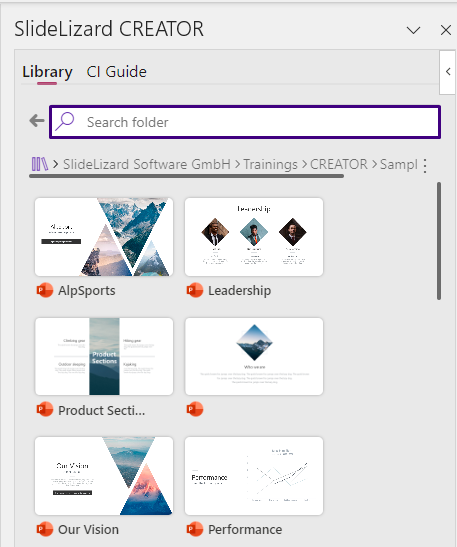Collapse the side panel arrow tab

coord(448,72)
